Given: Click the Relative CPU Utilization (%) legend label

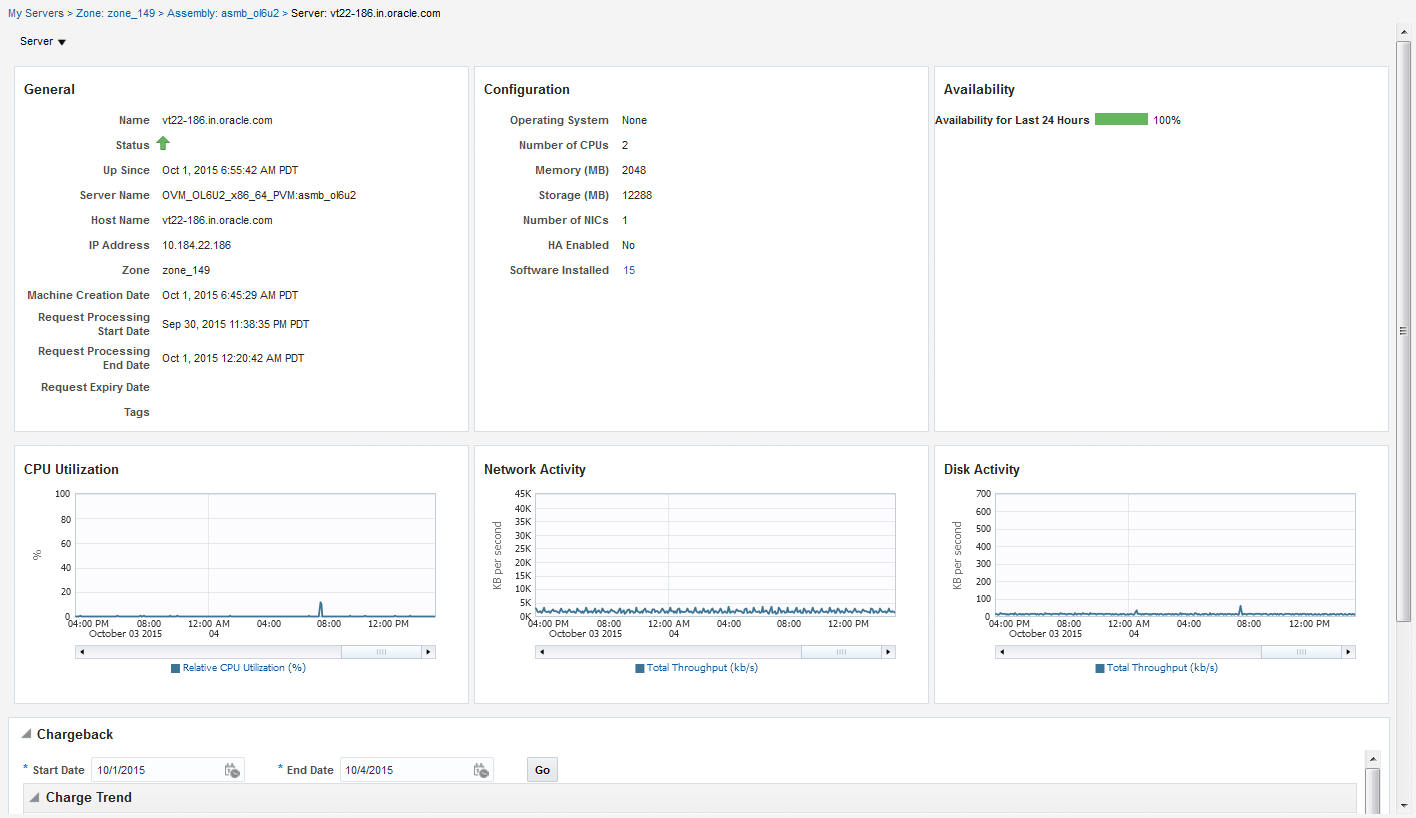Looking at the screenshot, I should pyautogui.click(x=244, y=667).
